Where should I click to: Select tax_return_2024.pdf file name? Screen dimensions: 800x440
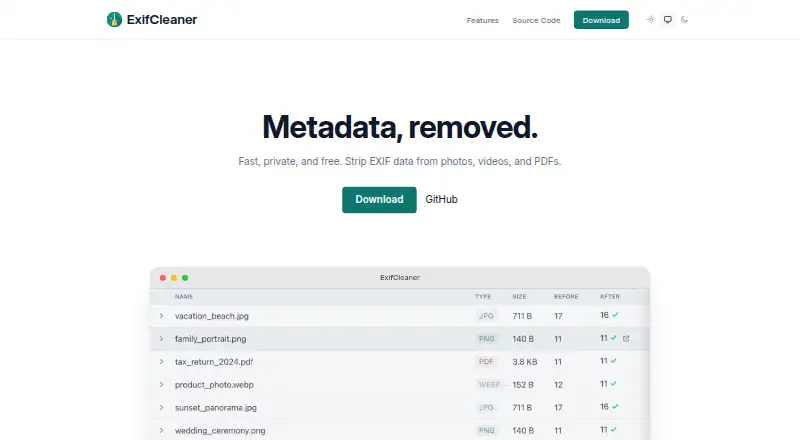(214, 362)
